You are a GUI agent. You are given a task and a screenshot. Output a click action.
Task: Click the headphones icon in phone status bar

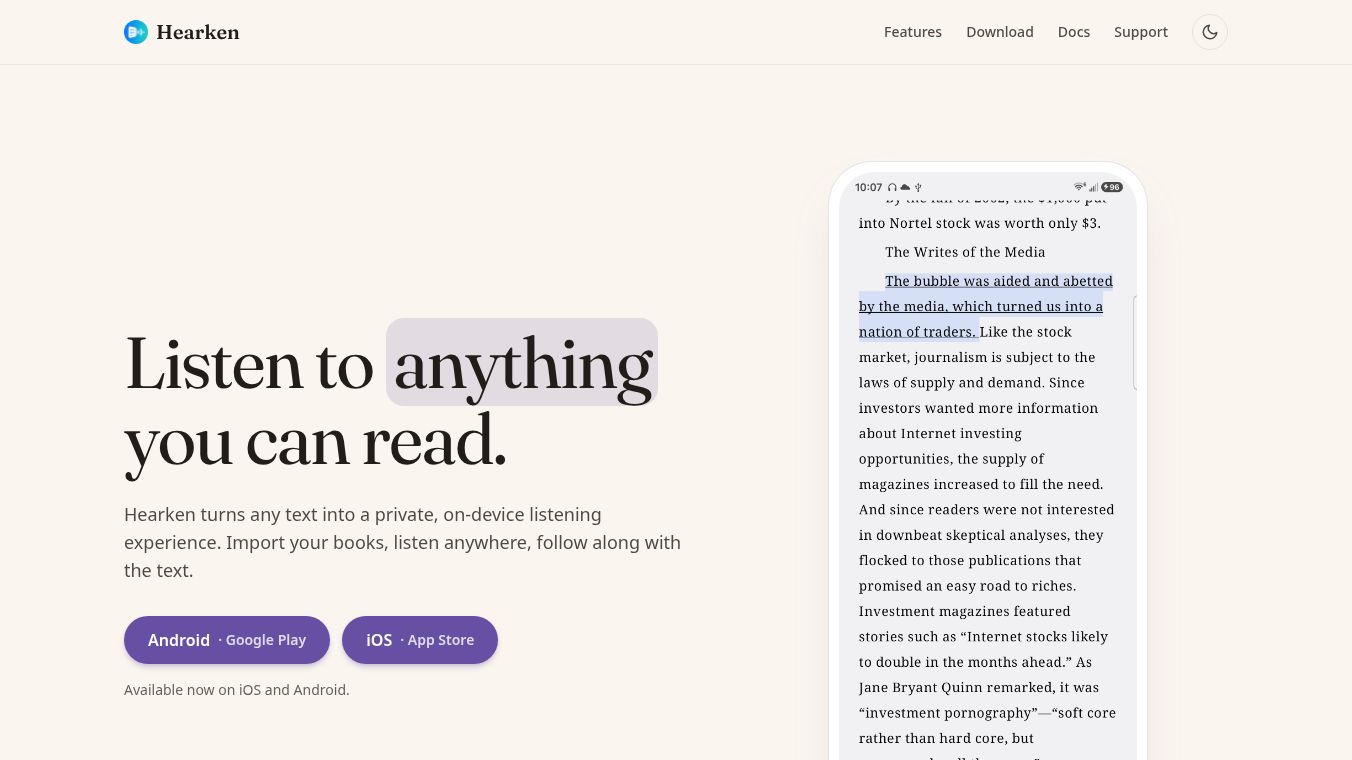coord(892,187)
